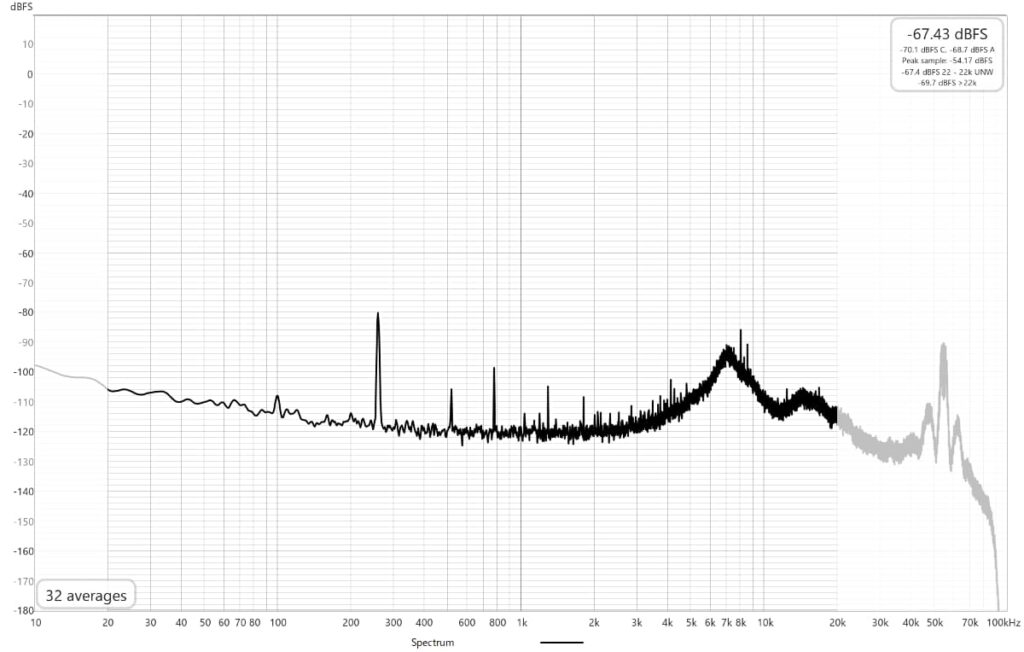Click the tallest peak near 250 Hz
This screenshot has width=1024, height=652.
coord(377,314)
